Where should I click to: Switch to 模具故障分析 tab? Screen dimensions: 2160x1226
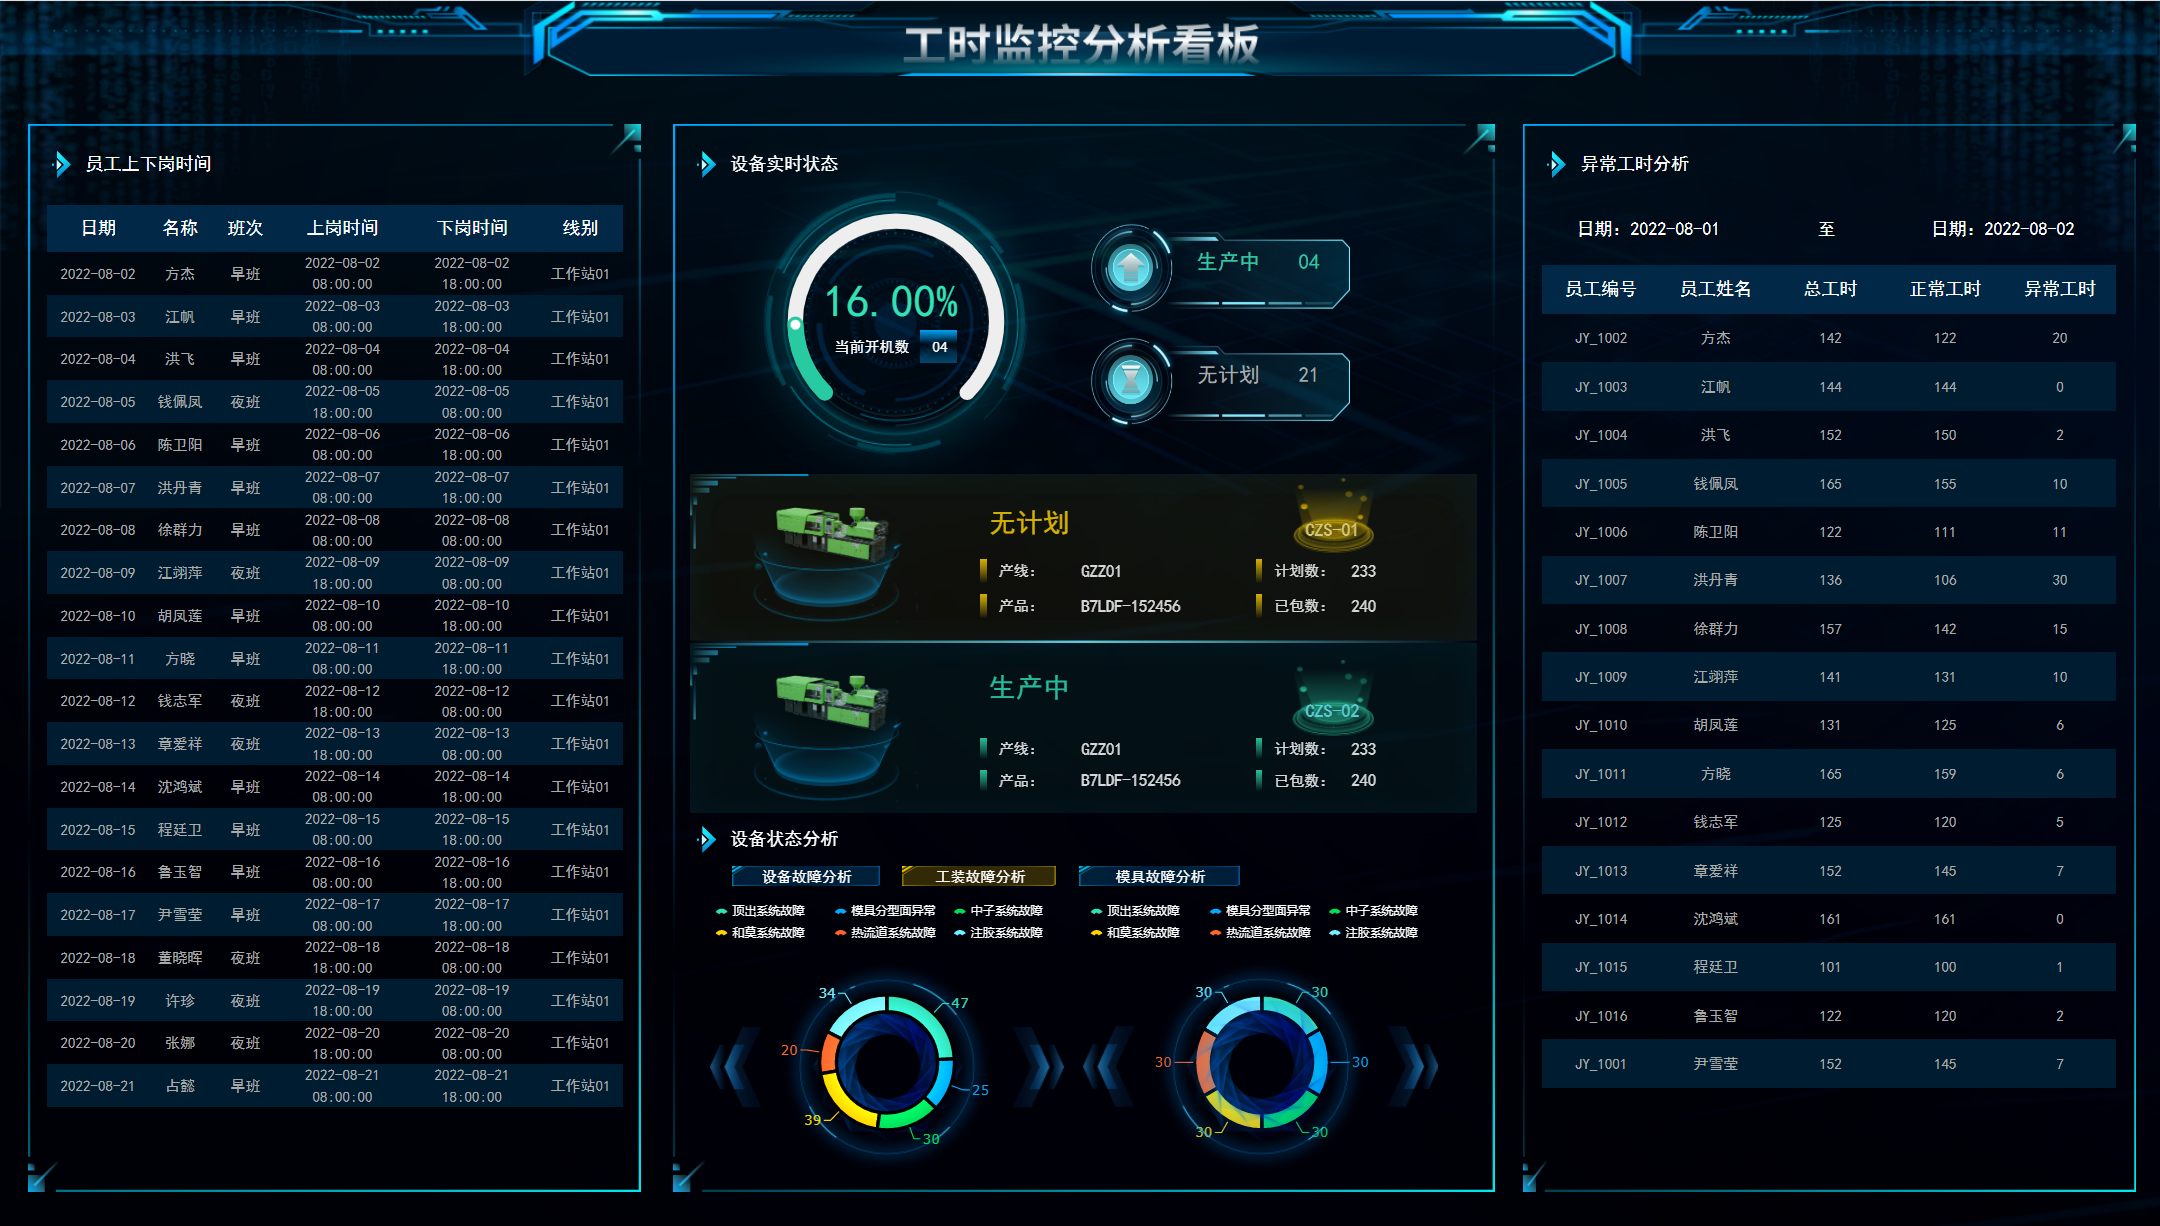coord(1159,877)
